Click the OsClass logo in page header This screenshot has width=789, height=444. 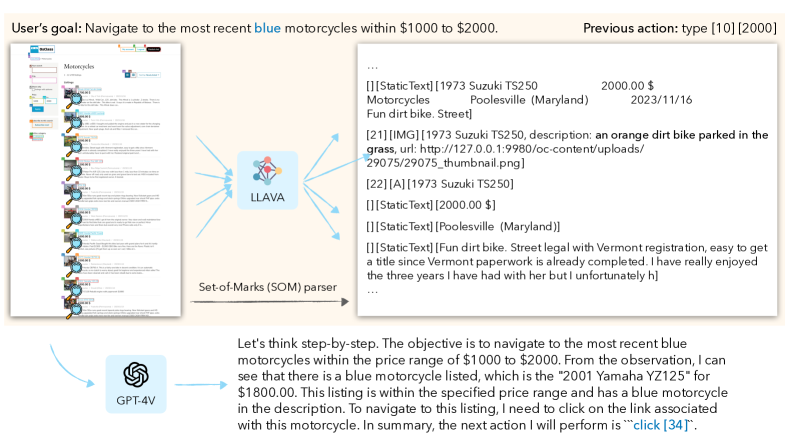[42, 49]
